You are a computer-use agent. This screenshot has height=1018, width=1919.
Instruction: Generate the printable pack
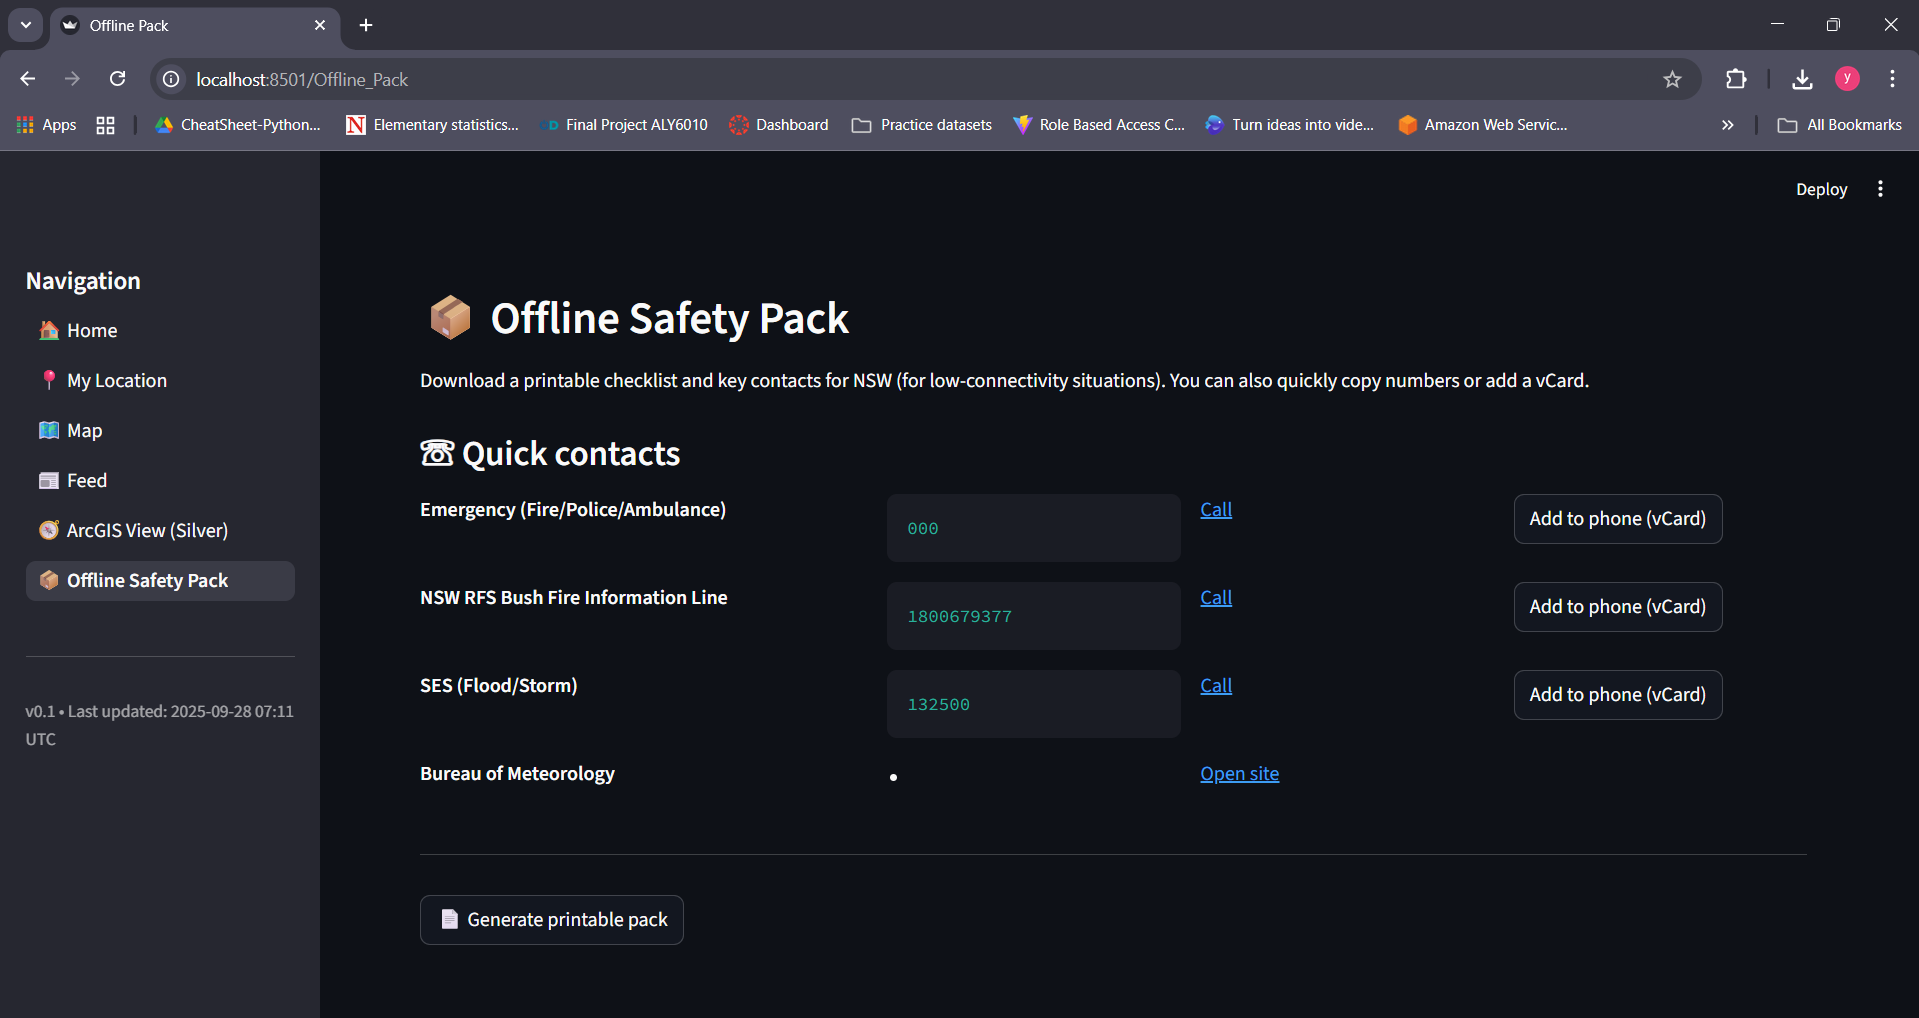pyautogui.click(x=552, y=920)
